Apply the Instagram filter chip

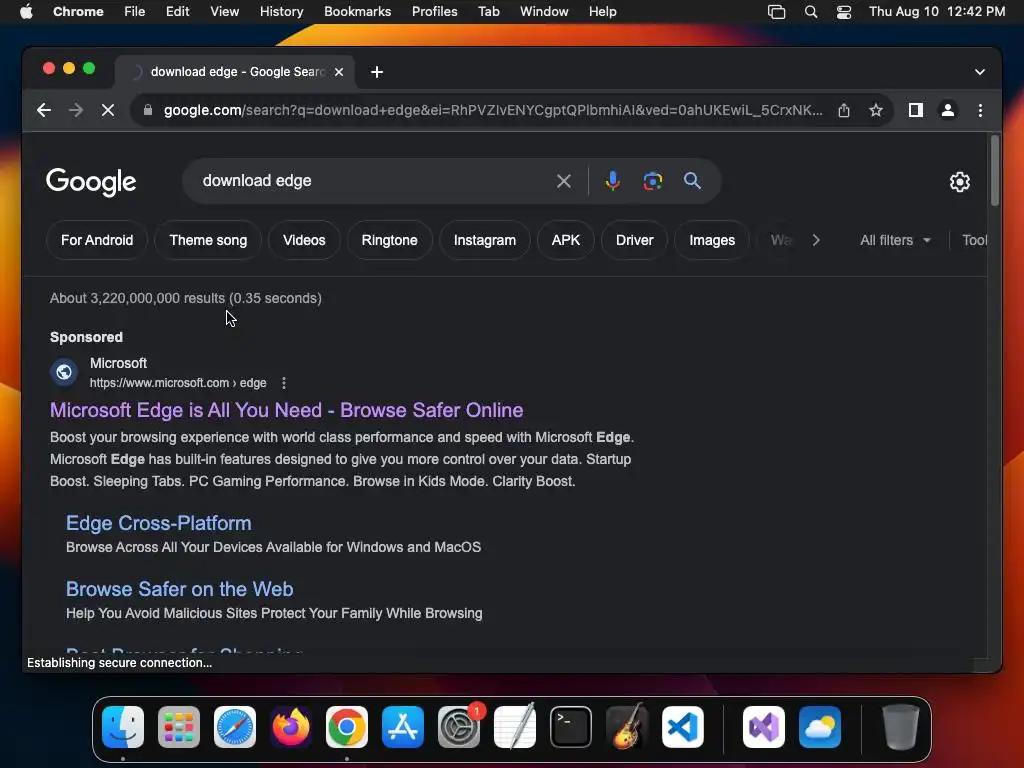click(485, 240)
